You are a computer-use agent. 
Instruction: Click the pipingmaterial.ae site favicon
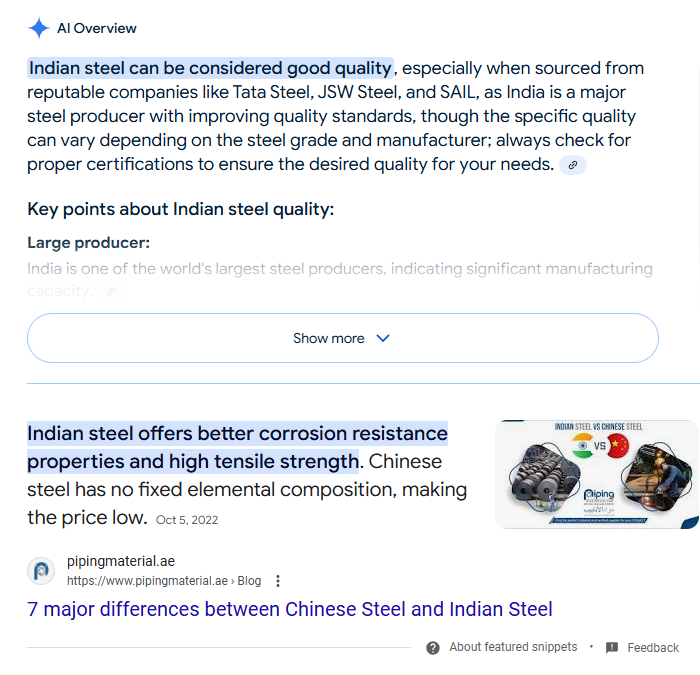41,571
